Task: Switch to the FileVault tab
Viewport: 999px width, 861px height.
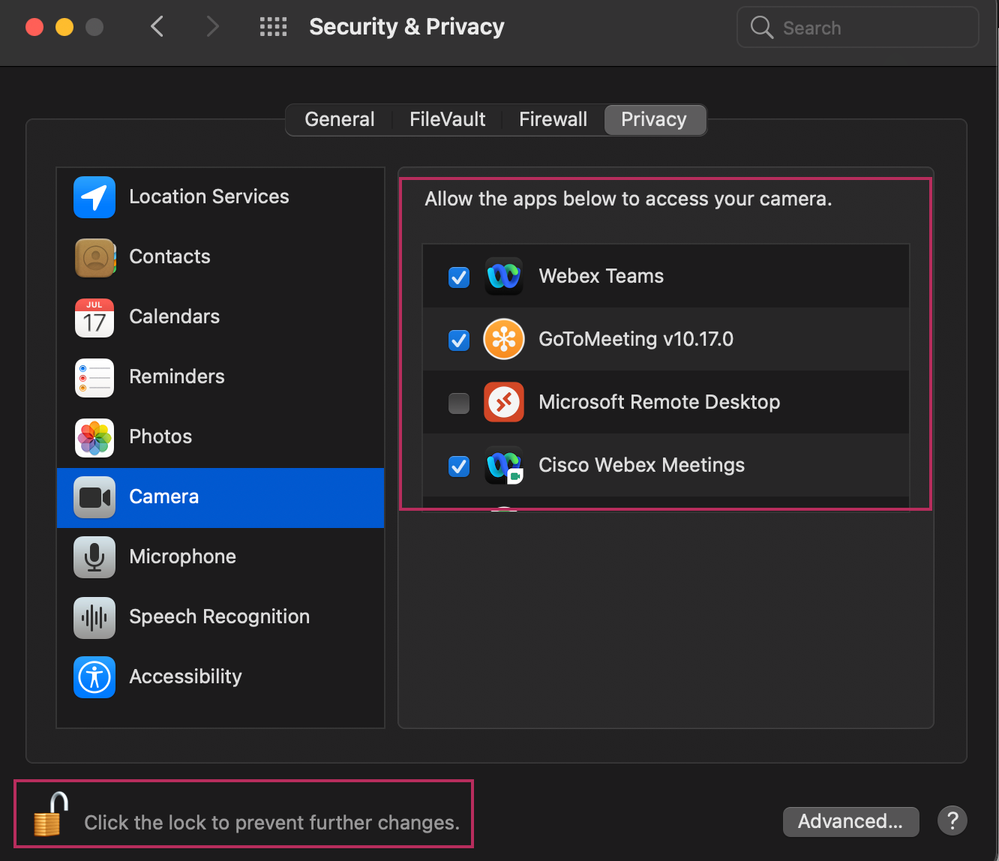Action: (447, 120)
